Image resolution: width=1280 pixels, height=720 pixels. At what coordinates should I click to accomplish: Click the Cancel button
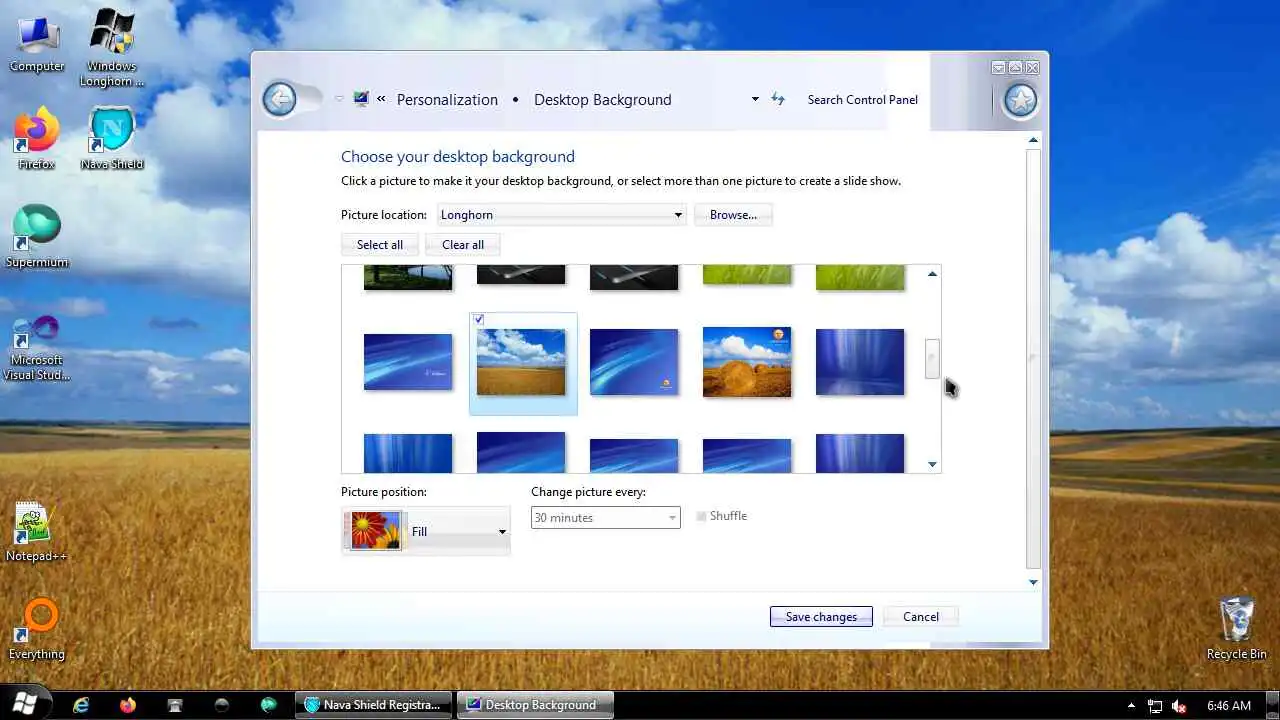pyautogui.click(x=921, y=617)
